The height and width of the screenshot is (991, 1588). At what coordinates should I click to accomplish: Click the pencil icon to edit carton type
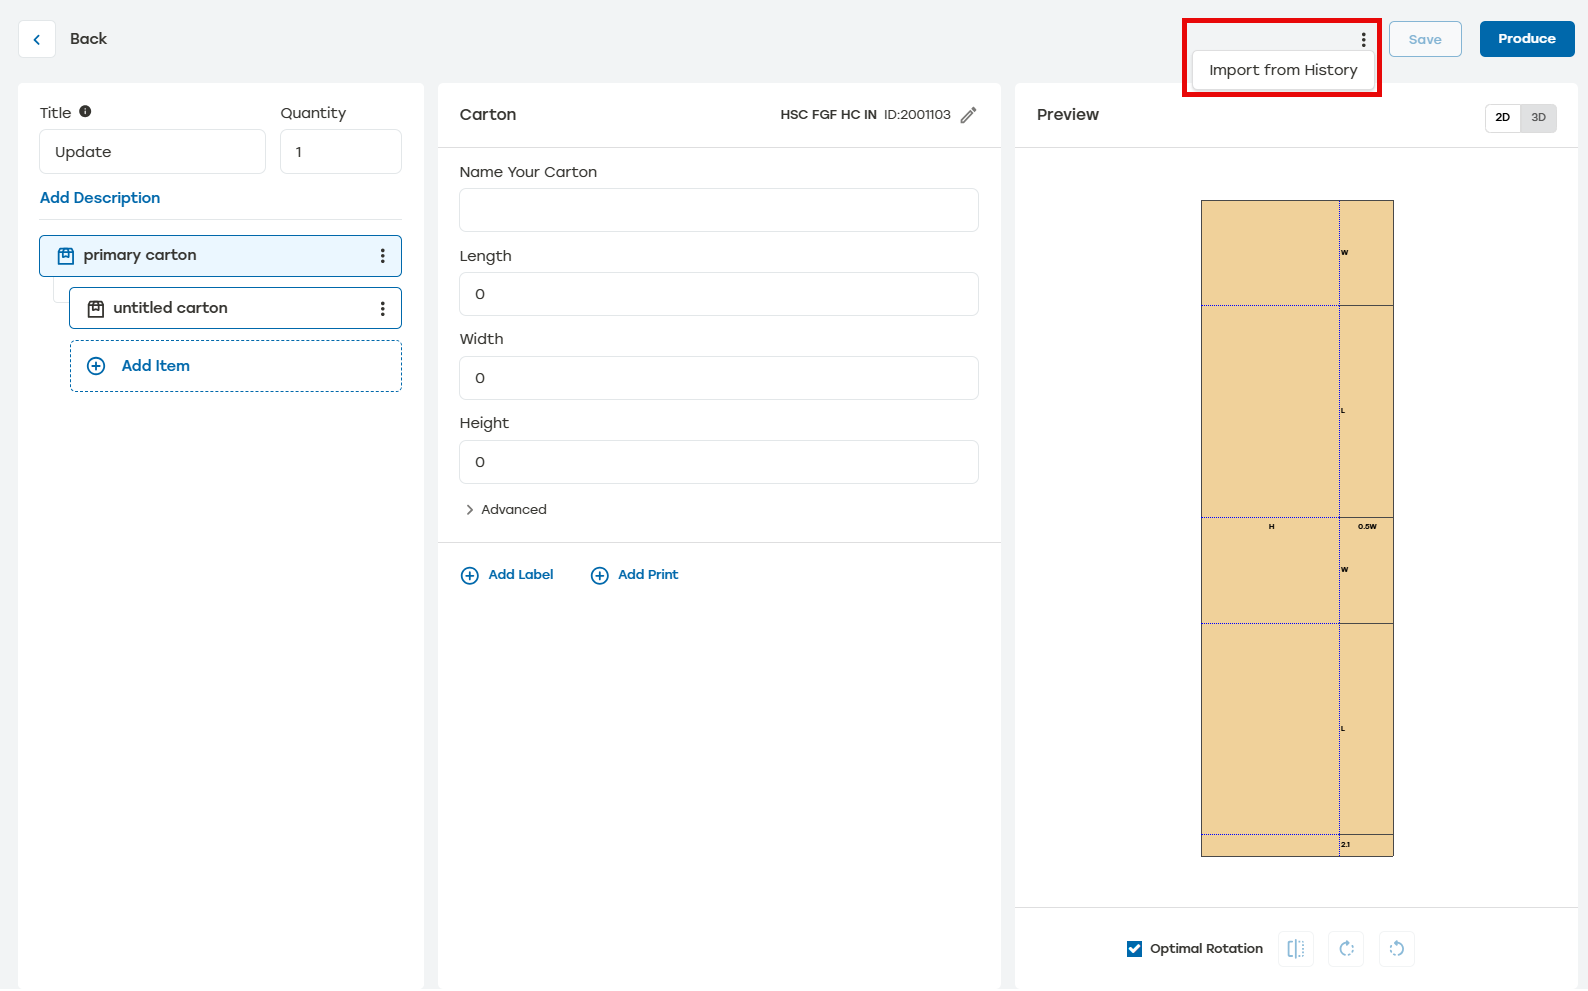click(968, 115)
